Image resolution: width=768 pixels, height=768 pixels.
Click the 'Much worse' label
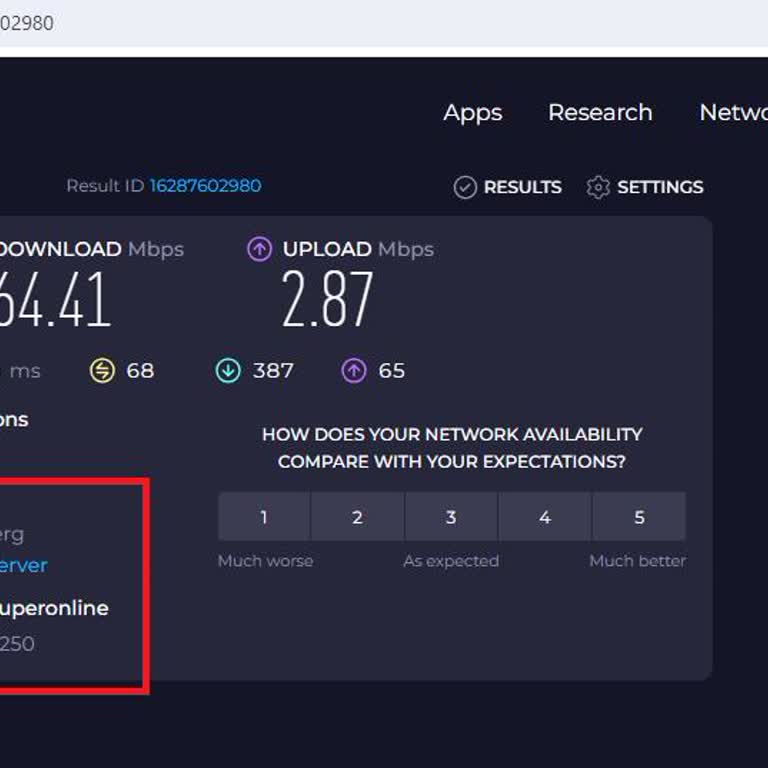pos(265,561)
